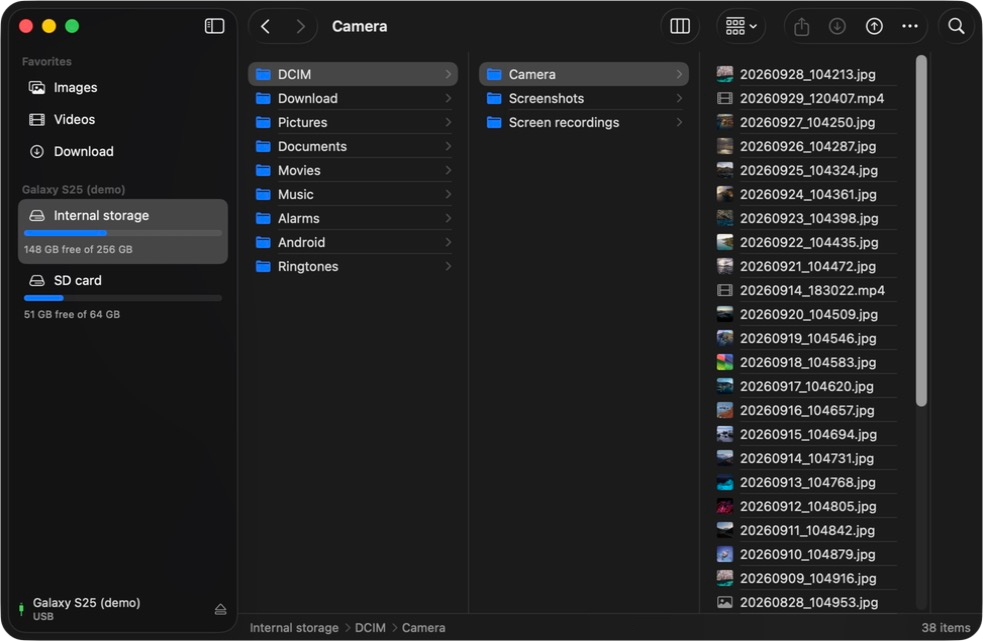Open Download in Favorites sidebar
The width and height of the screenshot is (983, 641).
122,151
